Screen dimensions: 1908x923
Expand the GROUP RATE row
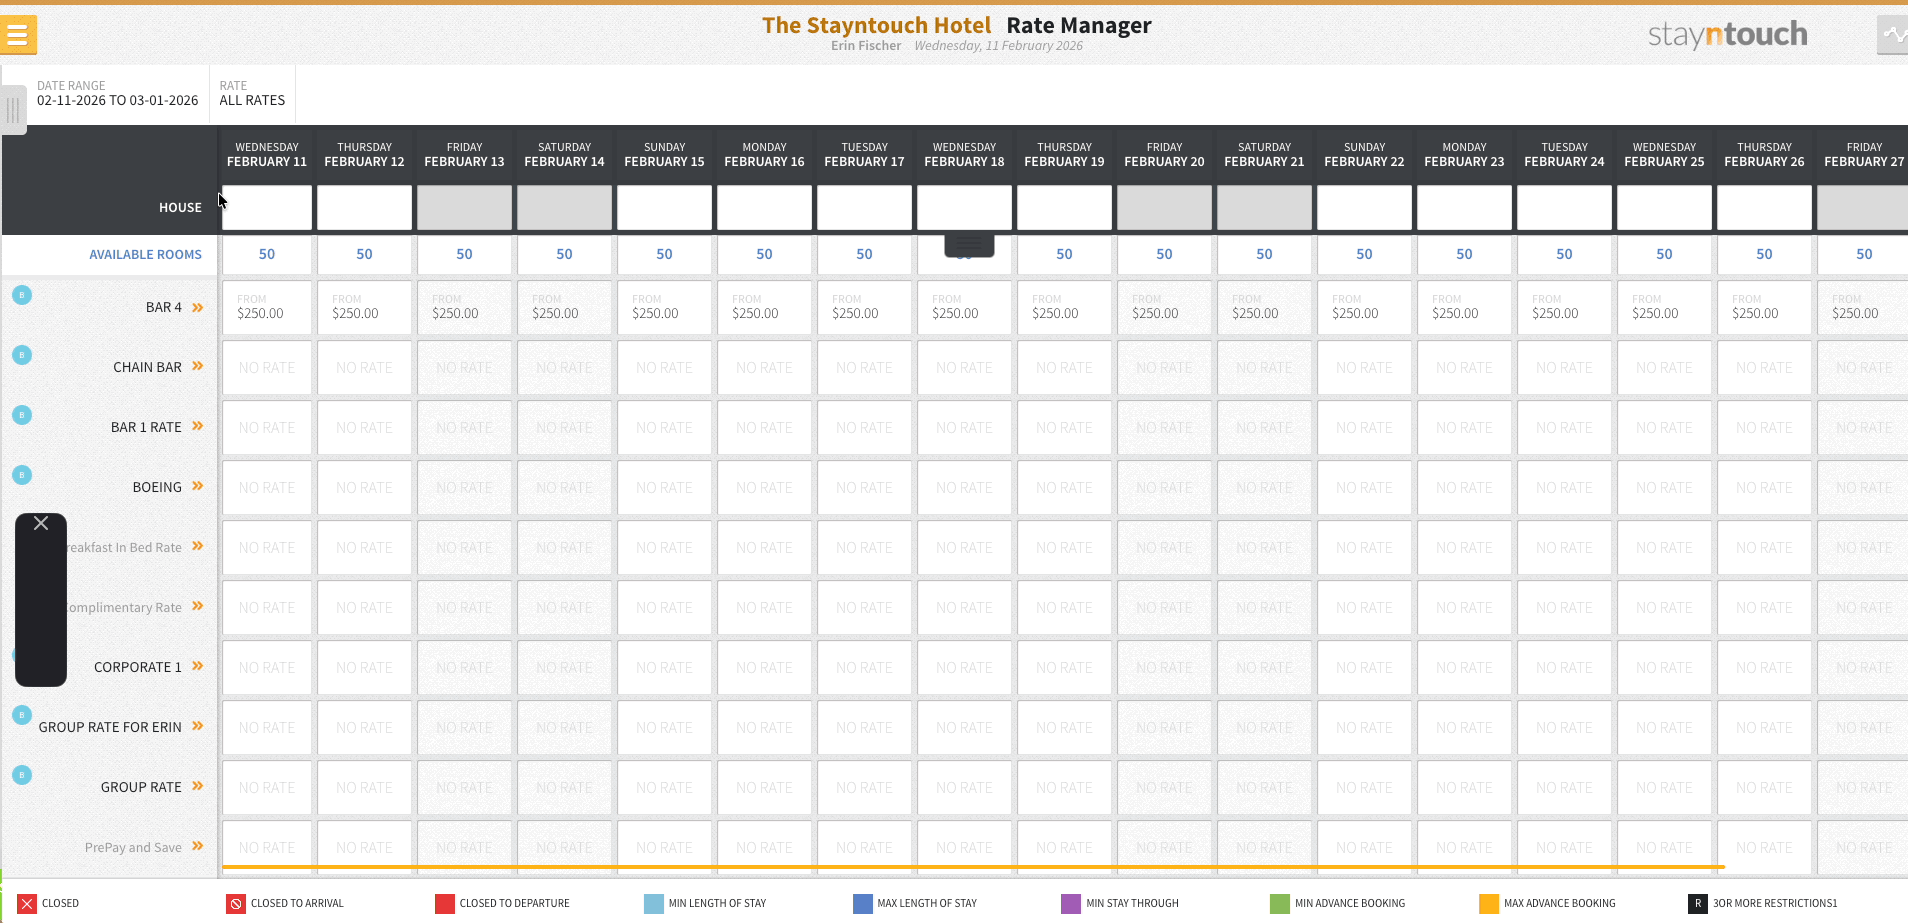point(198,786)
